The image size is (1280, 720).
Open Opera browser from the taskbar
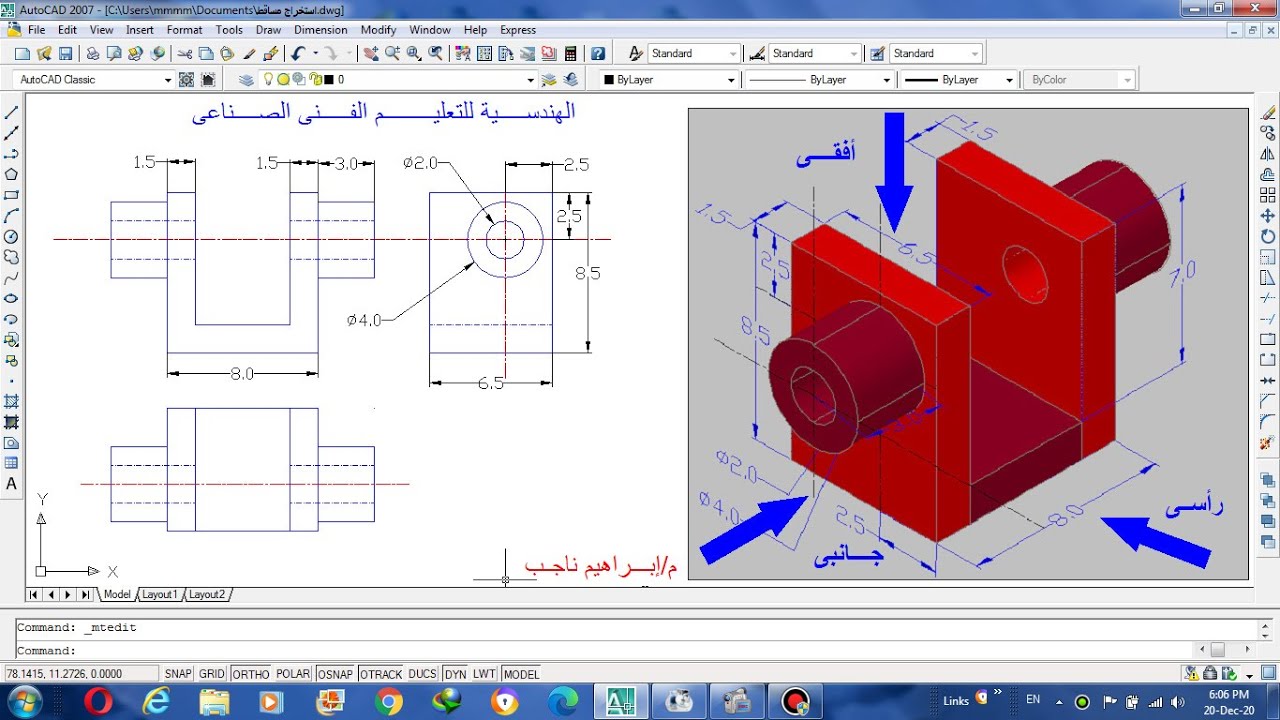click(x=98, y=702)
